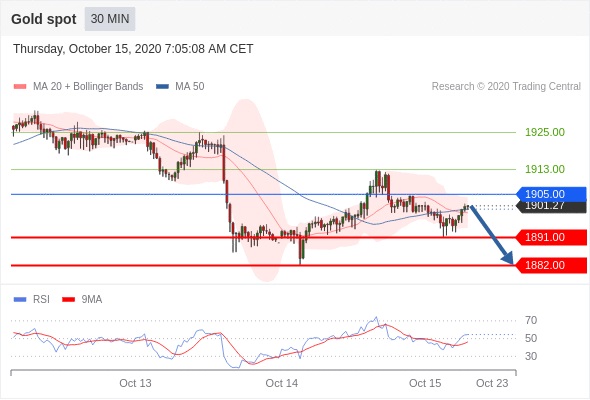
Task: Click the 30 MIN timeframe button
Action: (x=110, y=19)
